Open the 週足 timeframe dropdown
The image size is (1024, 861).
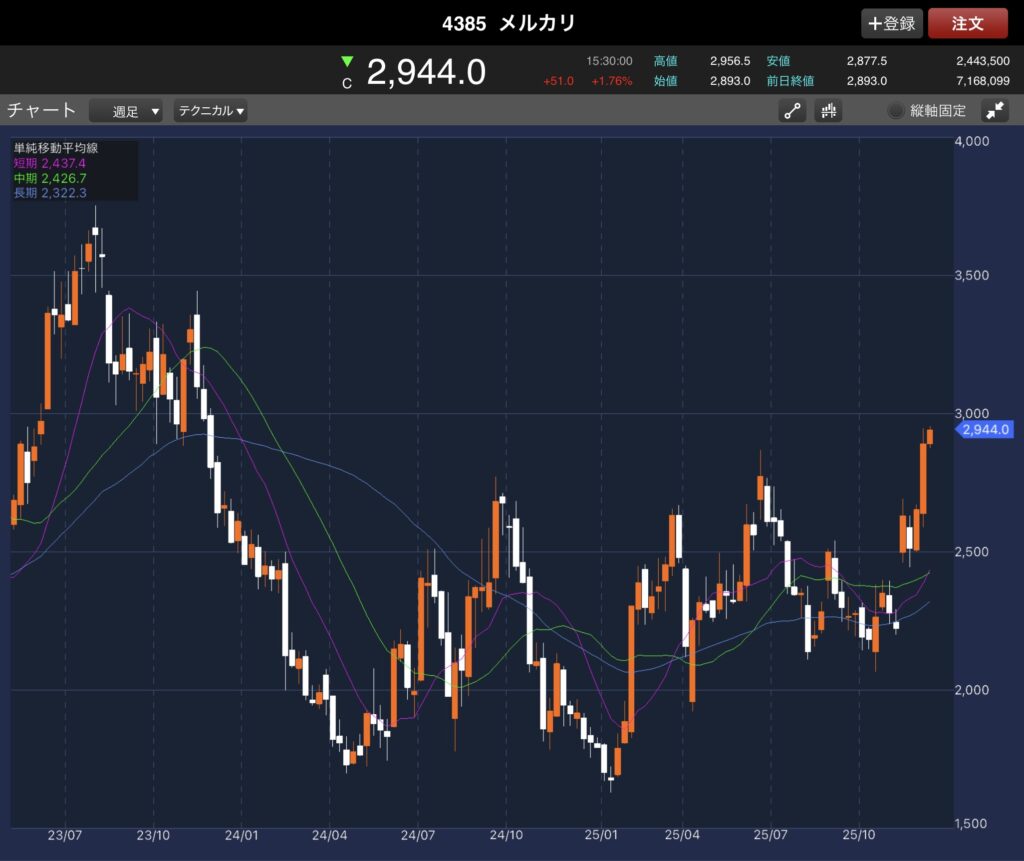click(125, 111)
